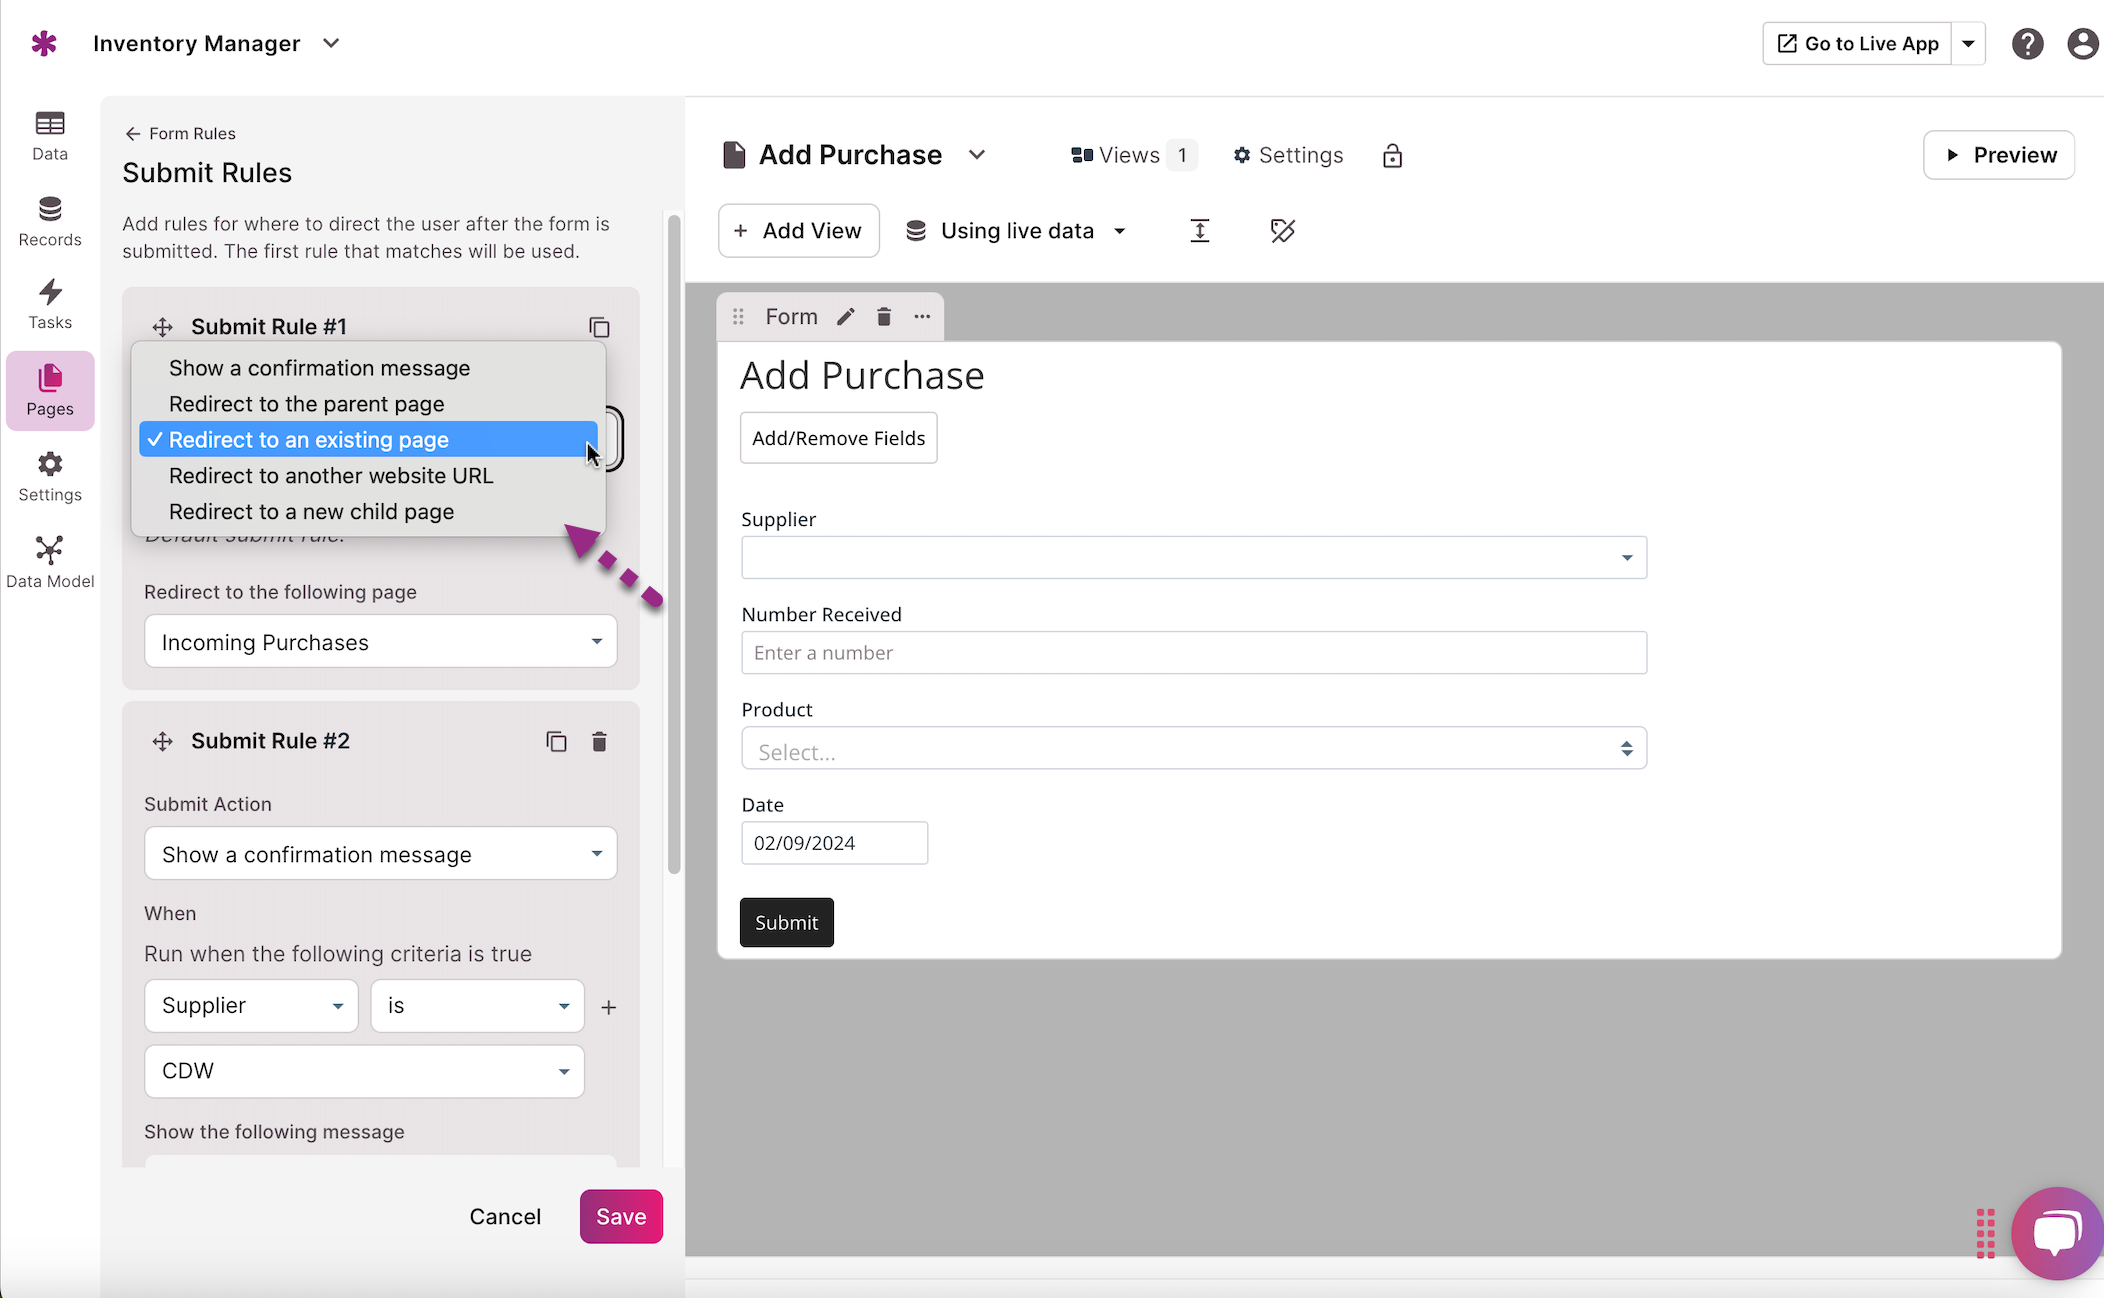
Task: Open the Tasks section in sidebar
Action: coord(50,304)
